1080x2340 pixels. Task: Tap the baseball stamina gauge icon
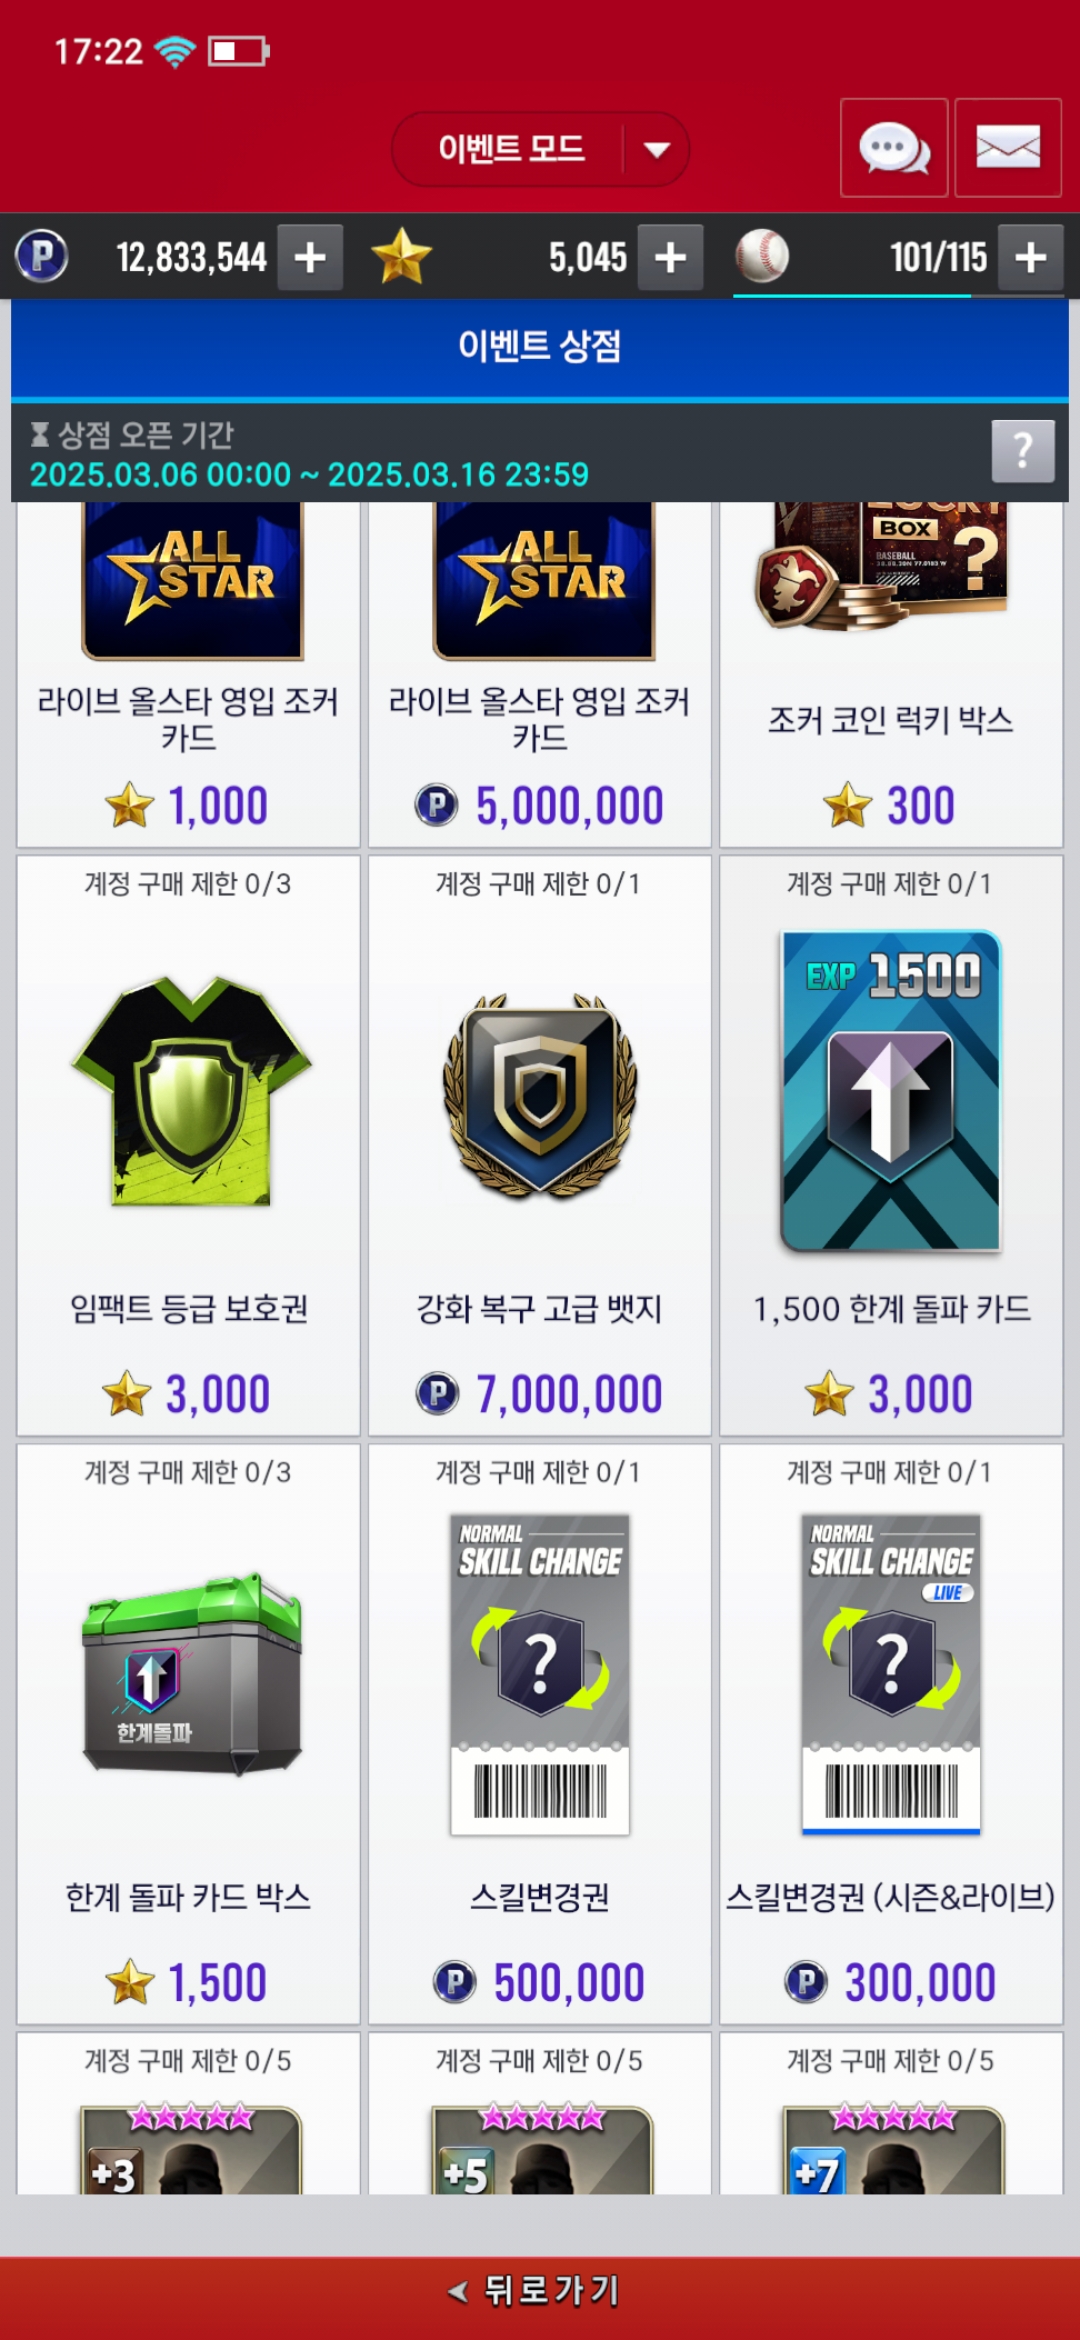click(762, 256)
